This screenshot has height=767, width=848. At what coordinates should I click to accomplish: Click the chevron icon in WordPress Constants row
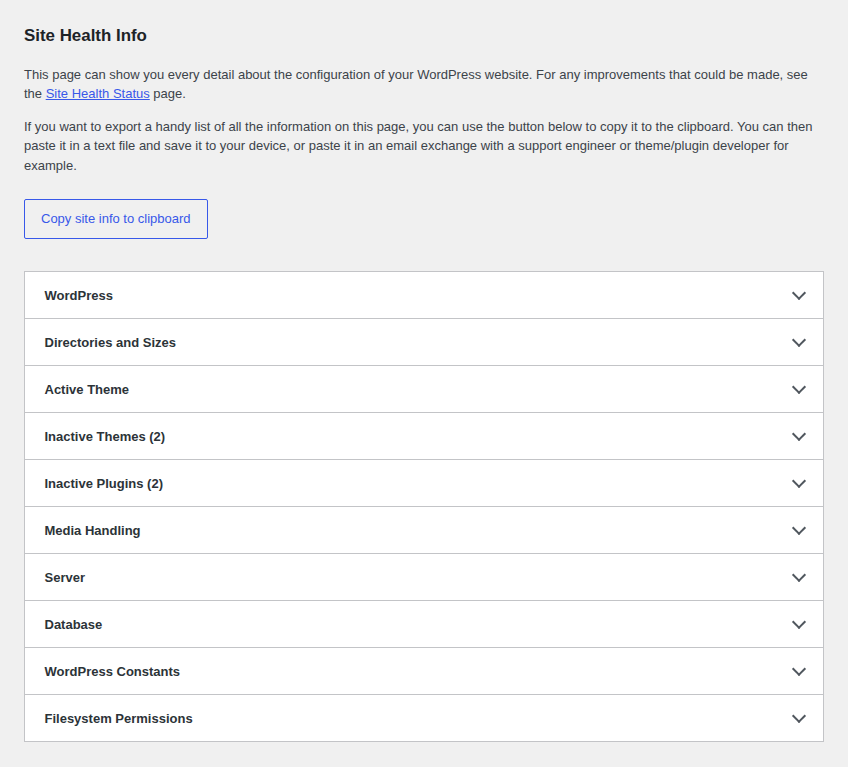click(799, 672)
